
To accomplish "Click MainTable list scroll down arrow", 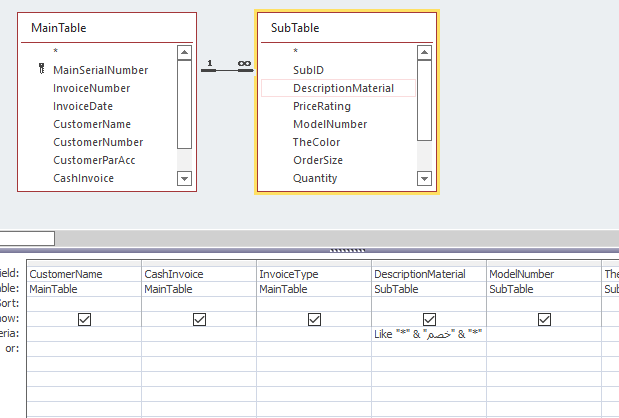I will click(x=184, y=178).
